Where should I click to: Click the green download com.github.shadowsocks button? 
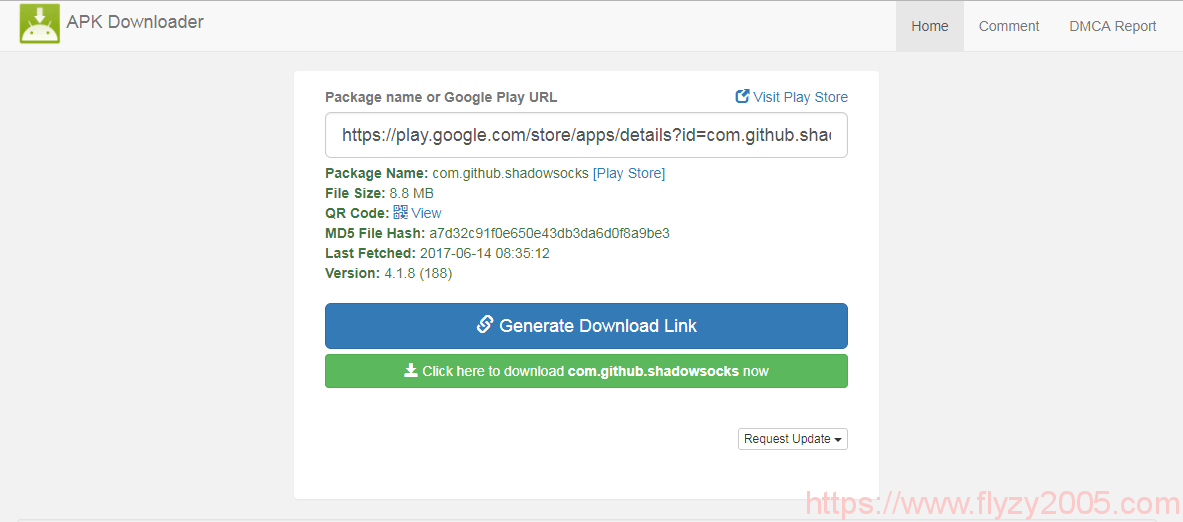click(x=586, y=371)
